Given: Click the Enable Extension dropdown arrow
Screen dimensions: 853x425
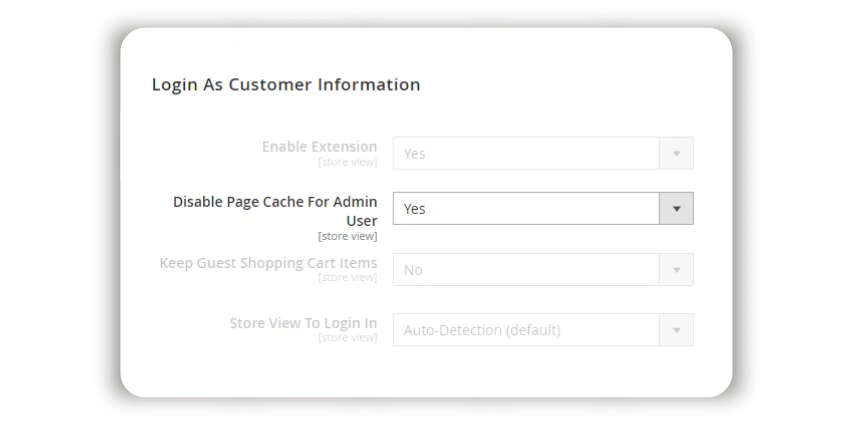Looking at the screenshot, I should [676, 153].
